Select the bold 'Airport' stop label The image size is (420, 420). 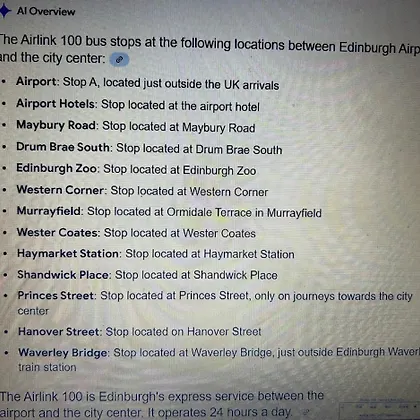click(36, 81)
